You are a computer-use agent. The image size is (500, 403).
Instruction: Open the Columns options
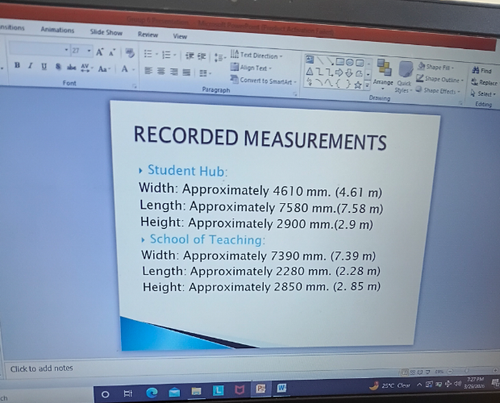click(x=205, y=73)
